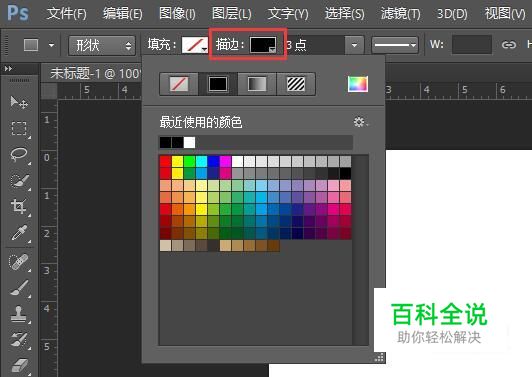The width and height of the screenshot is (532, 377).
Task: Set stroke to pattern
Action: tap(296, 84)
